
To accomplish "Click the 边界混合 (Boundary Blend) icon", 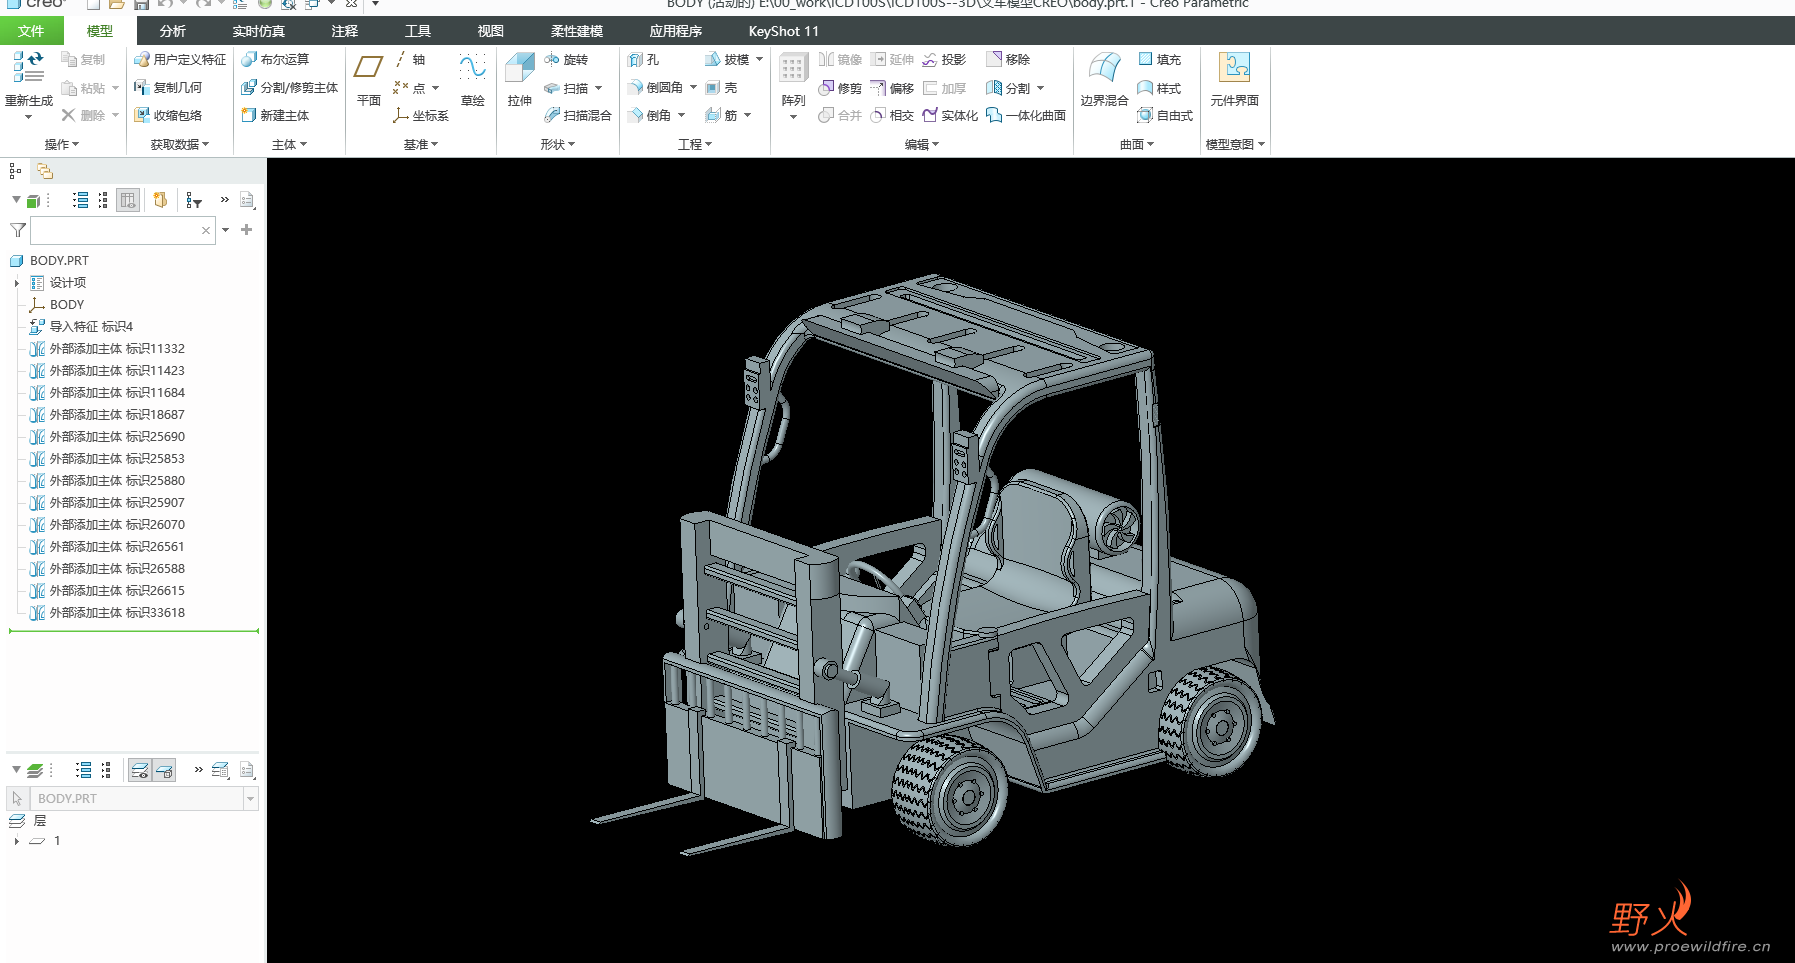I will (x=1104, y=69).
